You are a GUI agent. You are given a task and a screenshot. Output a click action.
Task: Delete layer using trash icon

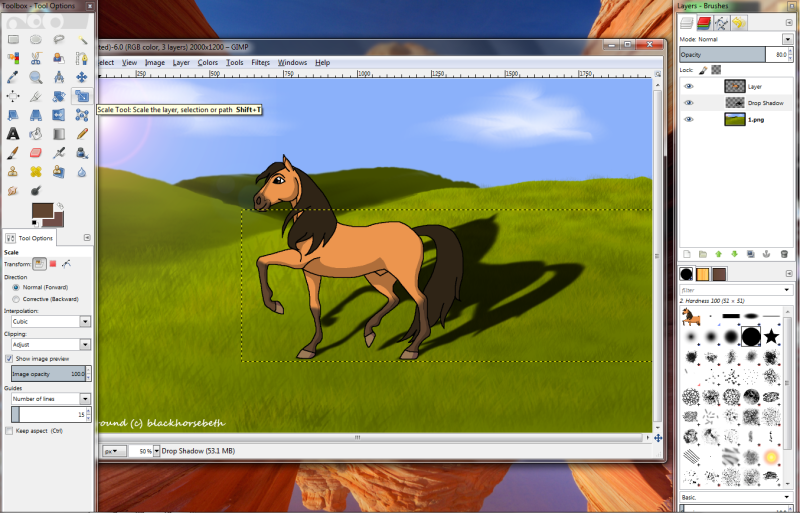tap(784, 254)
